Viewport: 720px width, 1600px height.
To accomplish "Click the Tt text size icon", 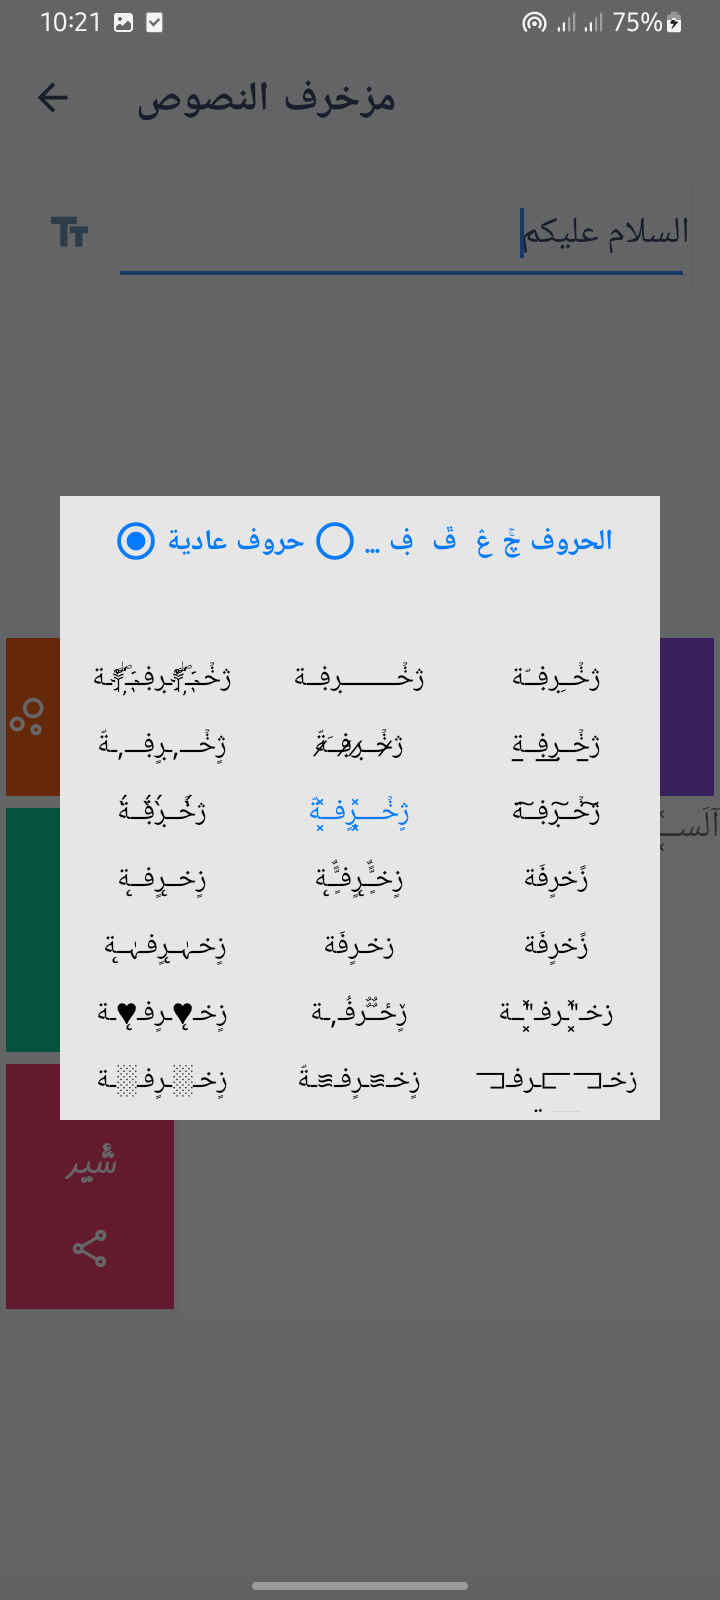I will click(x=70, y=232).
